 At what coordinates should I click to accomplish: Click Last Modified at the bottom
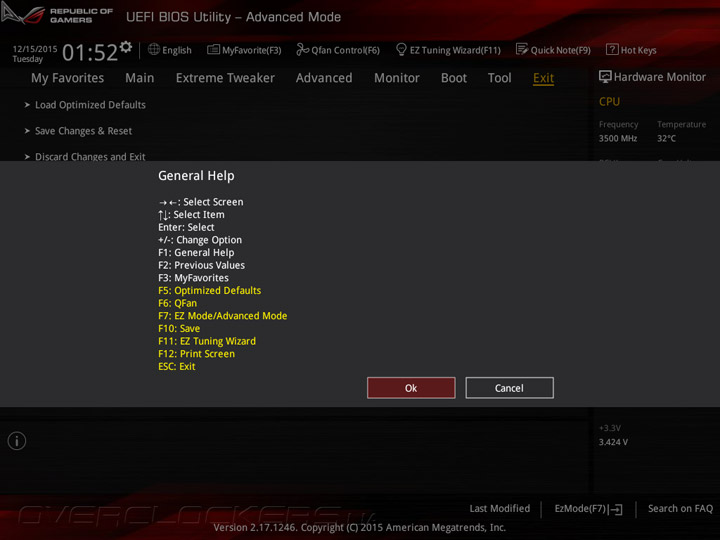[500, 508]
